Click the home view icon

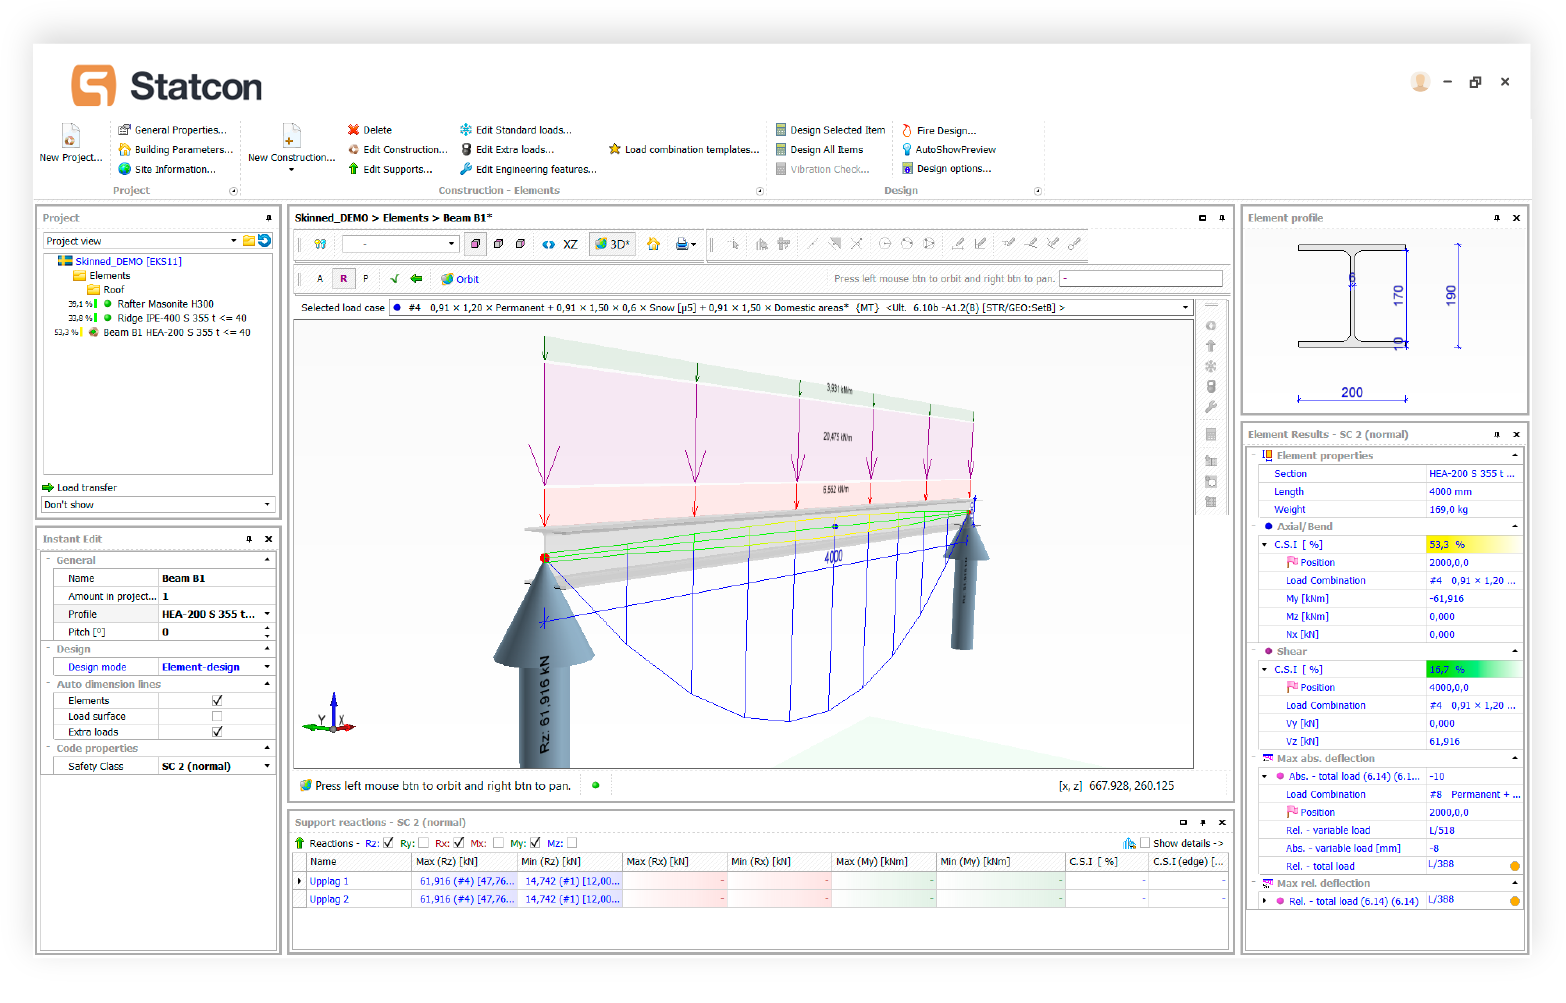pyautogui.click(x=653, y=244)
